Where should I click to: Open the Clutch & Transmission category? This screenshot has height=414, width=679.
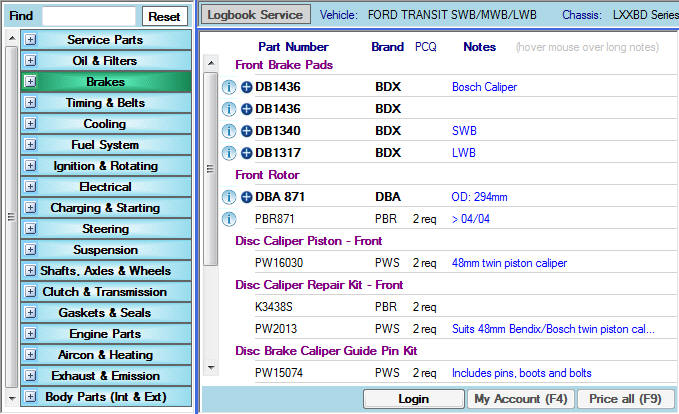(105, 292)
